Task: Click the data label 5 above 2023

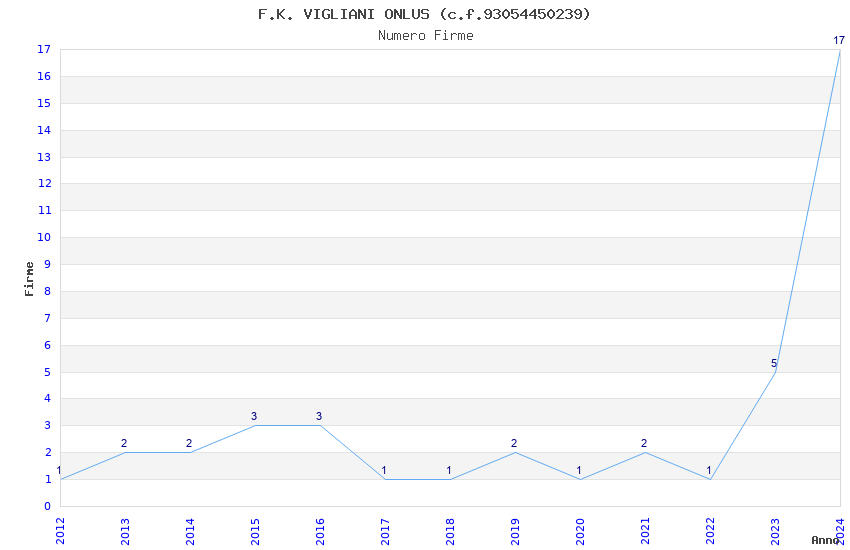Action: (774, 363)
